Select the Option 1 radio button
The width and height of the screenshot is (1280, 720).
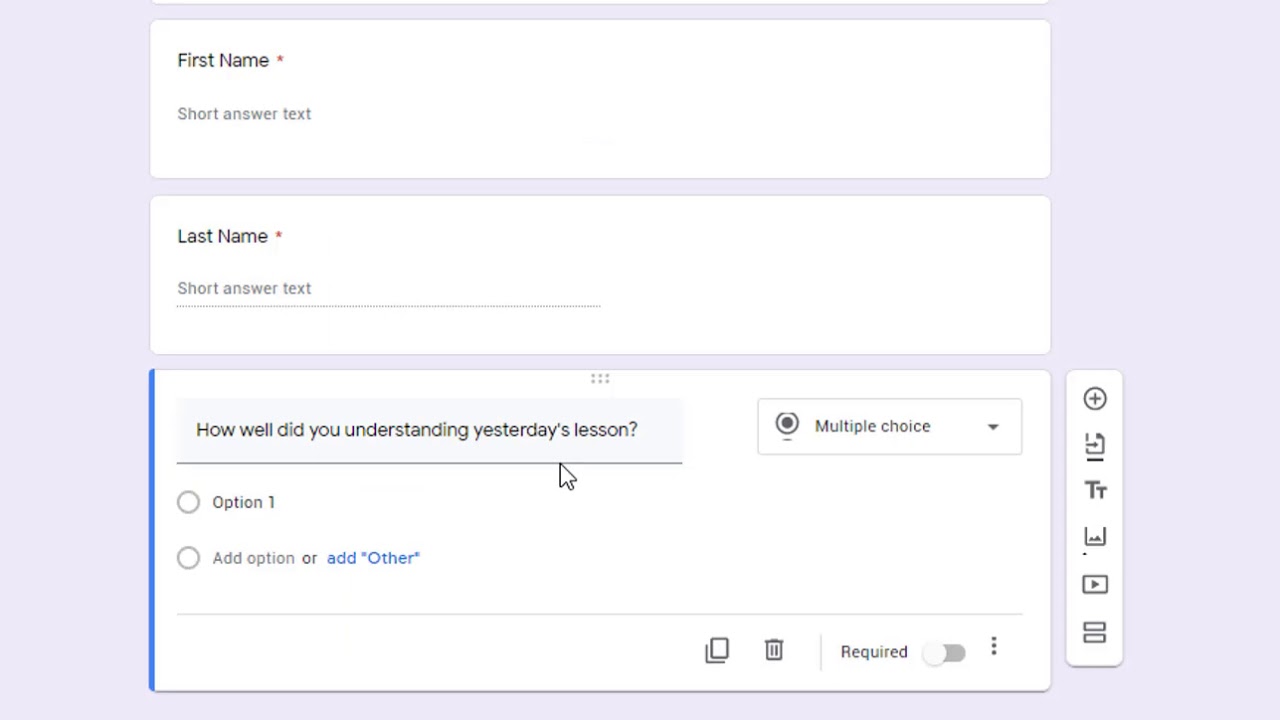[188, 502]
